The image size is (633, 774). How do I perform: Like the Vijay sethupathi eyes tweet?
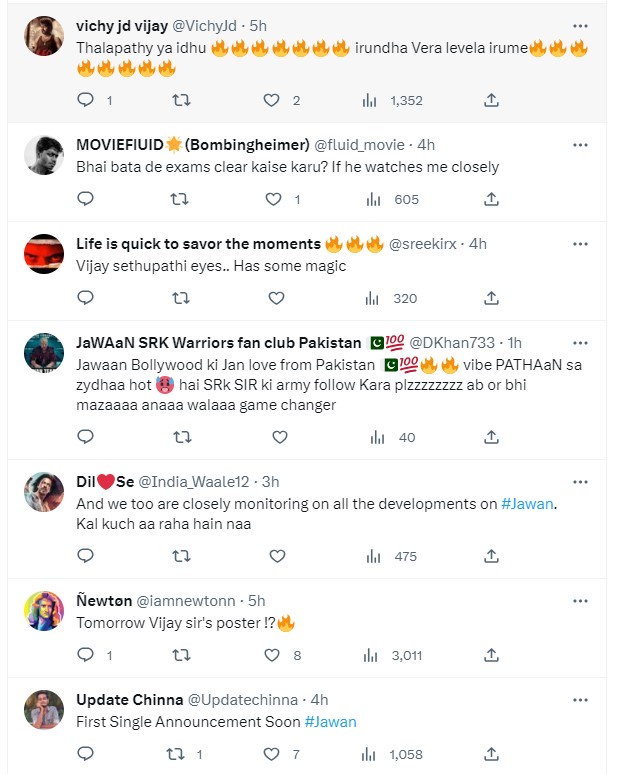tap(274, 298)
